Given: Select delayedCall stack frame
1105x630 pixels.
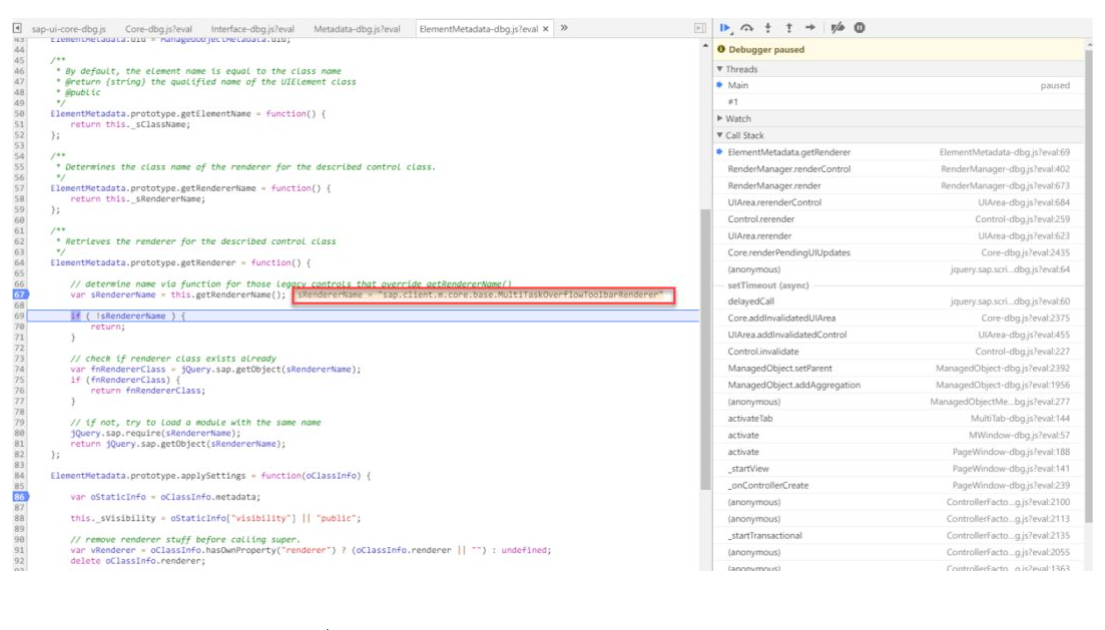Looking at the screenshot, I should pos(899,302).
